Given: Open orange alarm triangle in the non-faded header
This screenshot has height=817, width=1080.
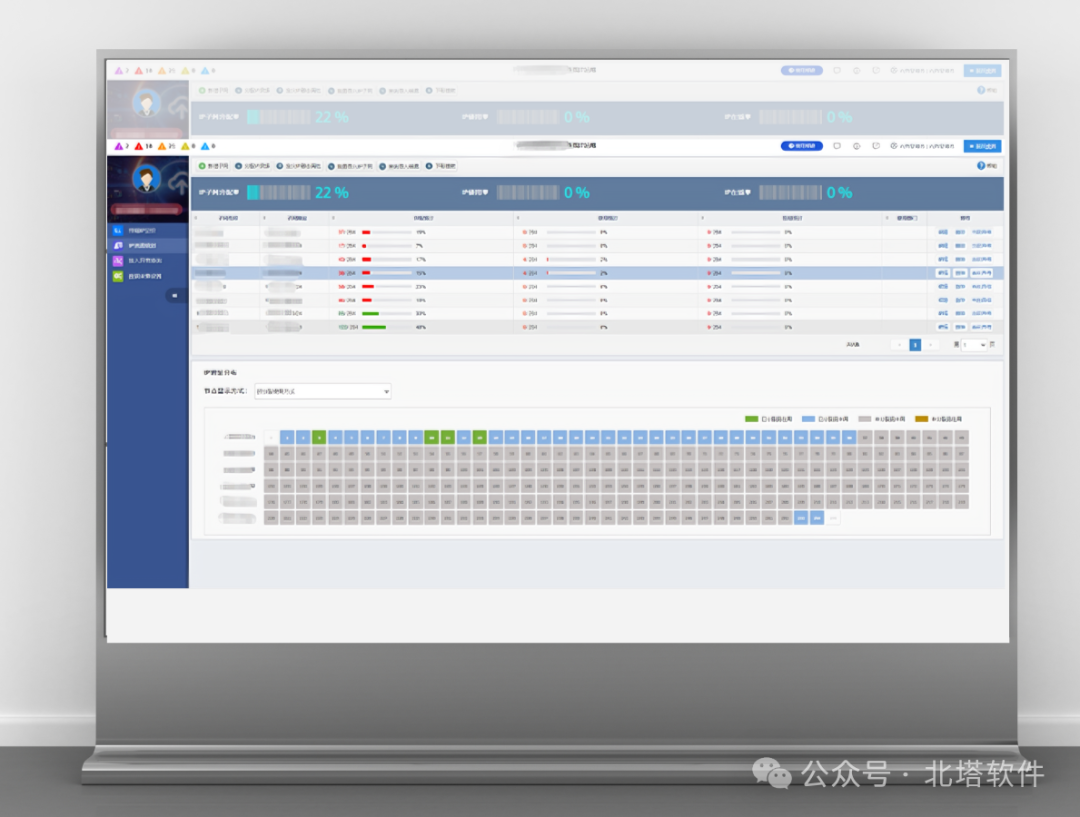Looking at the screenshot, I should 162,146.
